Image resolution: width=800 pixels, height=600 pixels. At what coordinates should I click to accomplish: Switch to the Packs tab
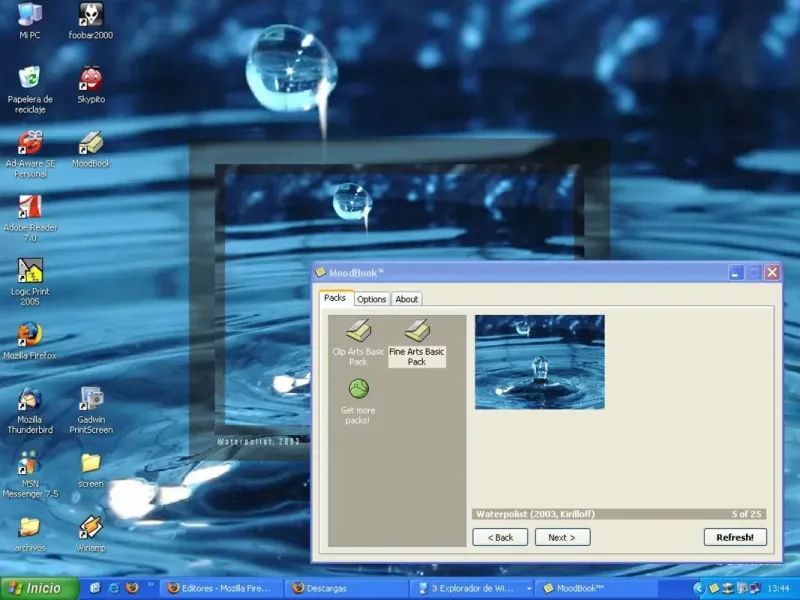pyautogui.click(x=335, y=298)
